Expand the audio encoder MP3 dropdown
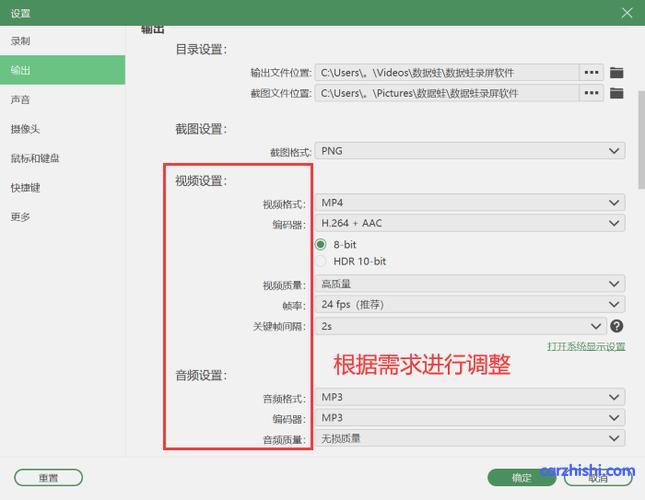 (x=470, y=418)
